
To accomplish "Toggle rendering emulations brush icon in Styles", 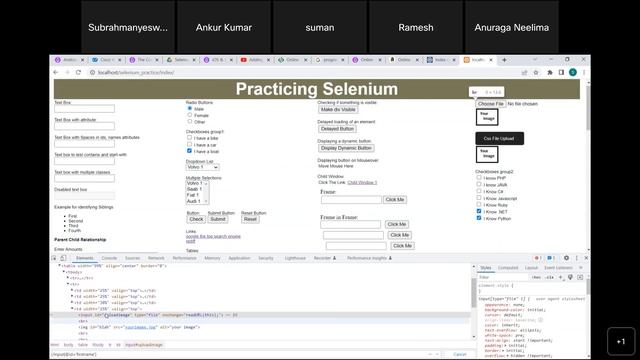I will [570, 277].
